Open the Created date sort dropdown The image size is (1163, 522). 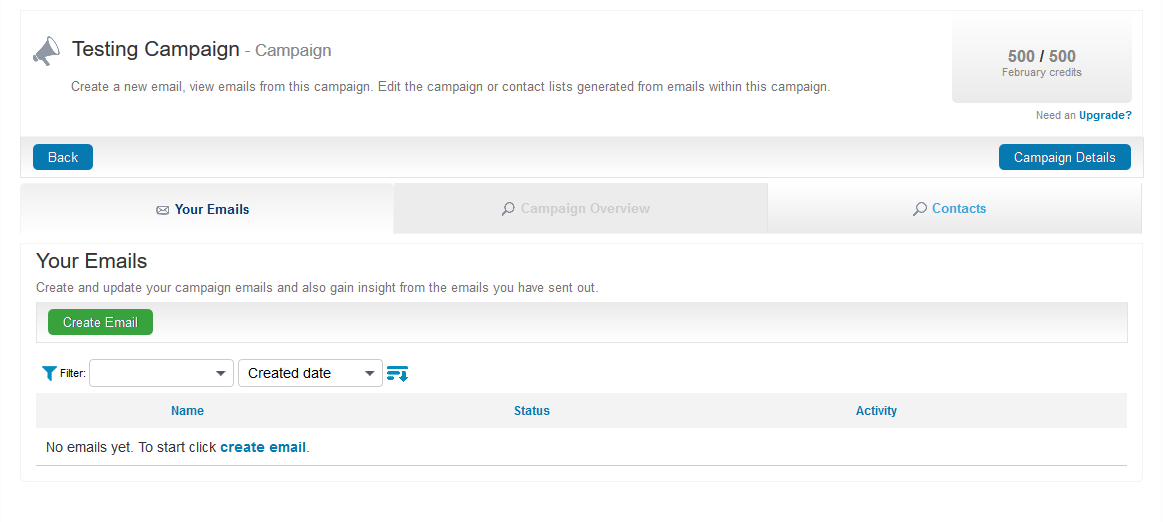coord(310,373)
